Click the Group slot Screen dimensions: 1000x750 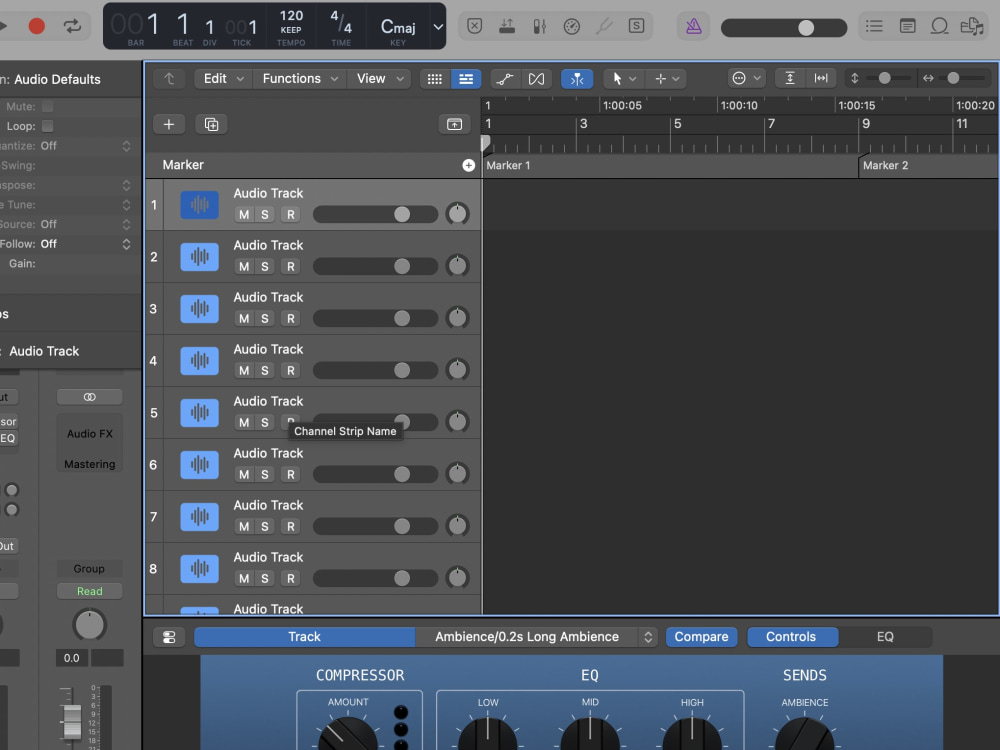(x=89, y=569)
